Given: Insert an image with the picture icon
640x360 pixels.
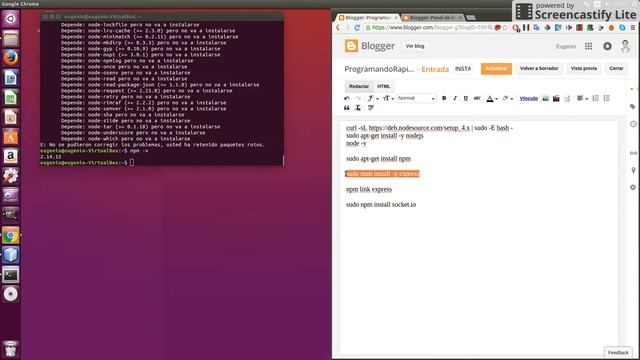Looking at the screenshot, I should (545, 98).
